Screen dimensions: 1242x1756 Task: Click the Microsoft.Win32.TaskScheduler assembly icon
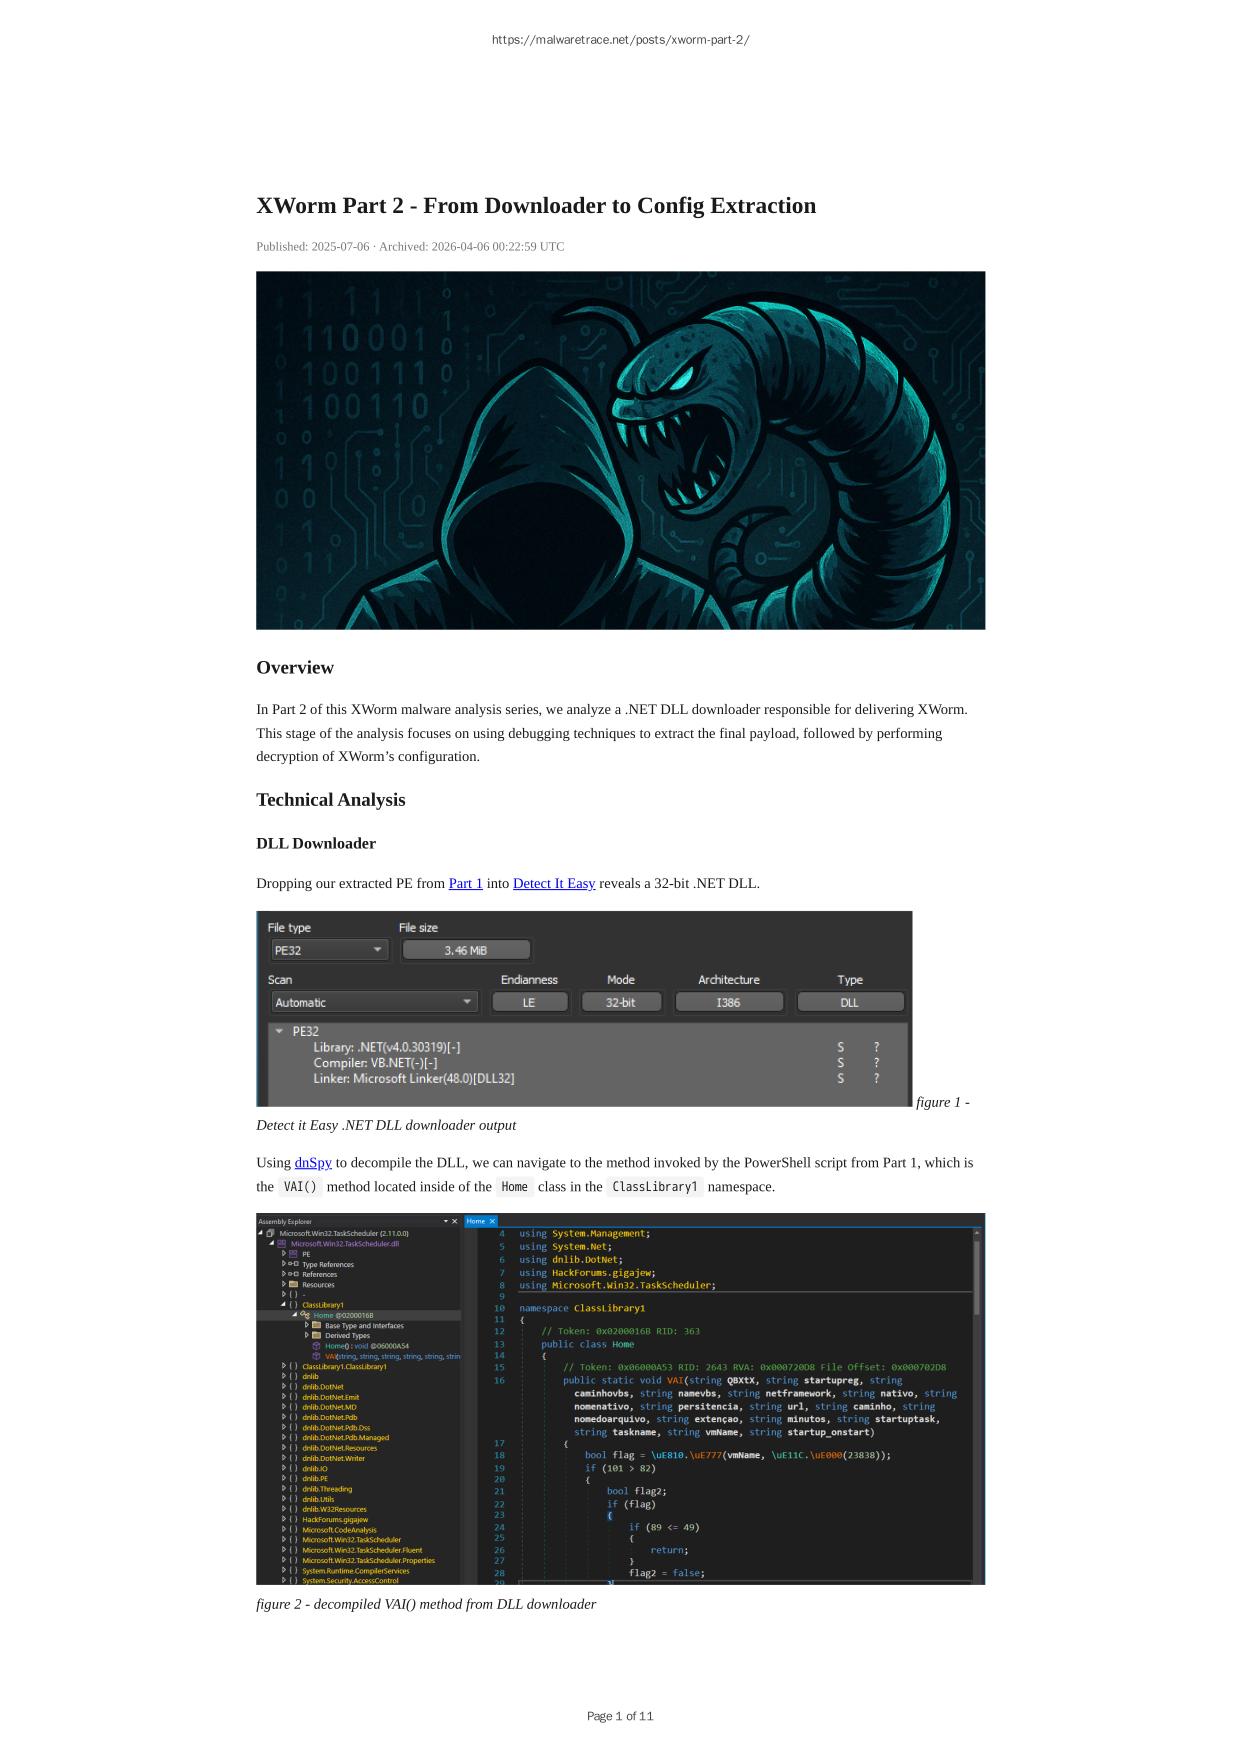pyautogui.click(x=271, y=1233)
